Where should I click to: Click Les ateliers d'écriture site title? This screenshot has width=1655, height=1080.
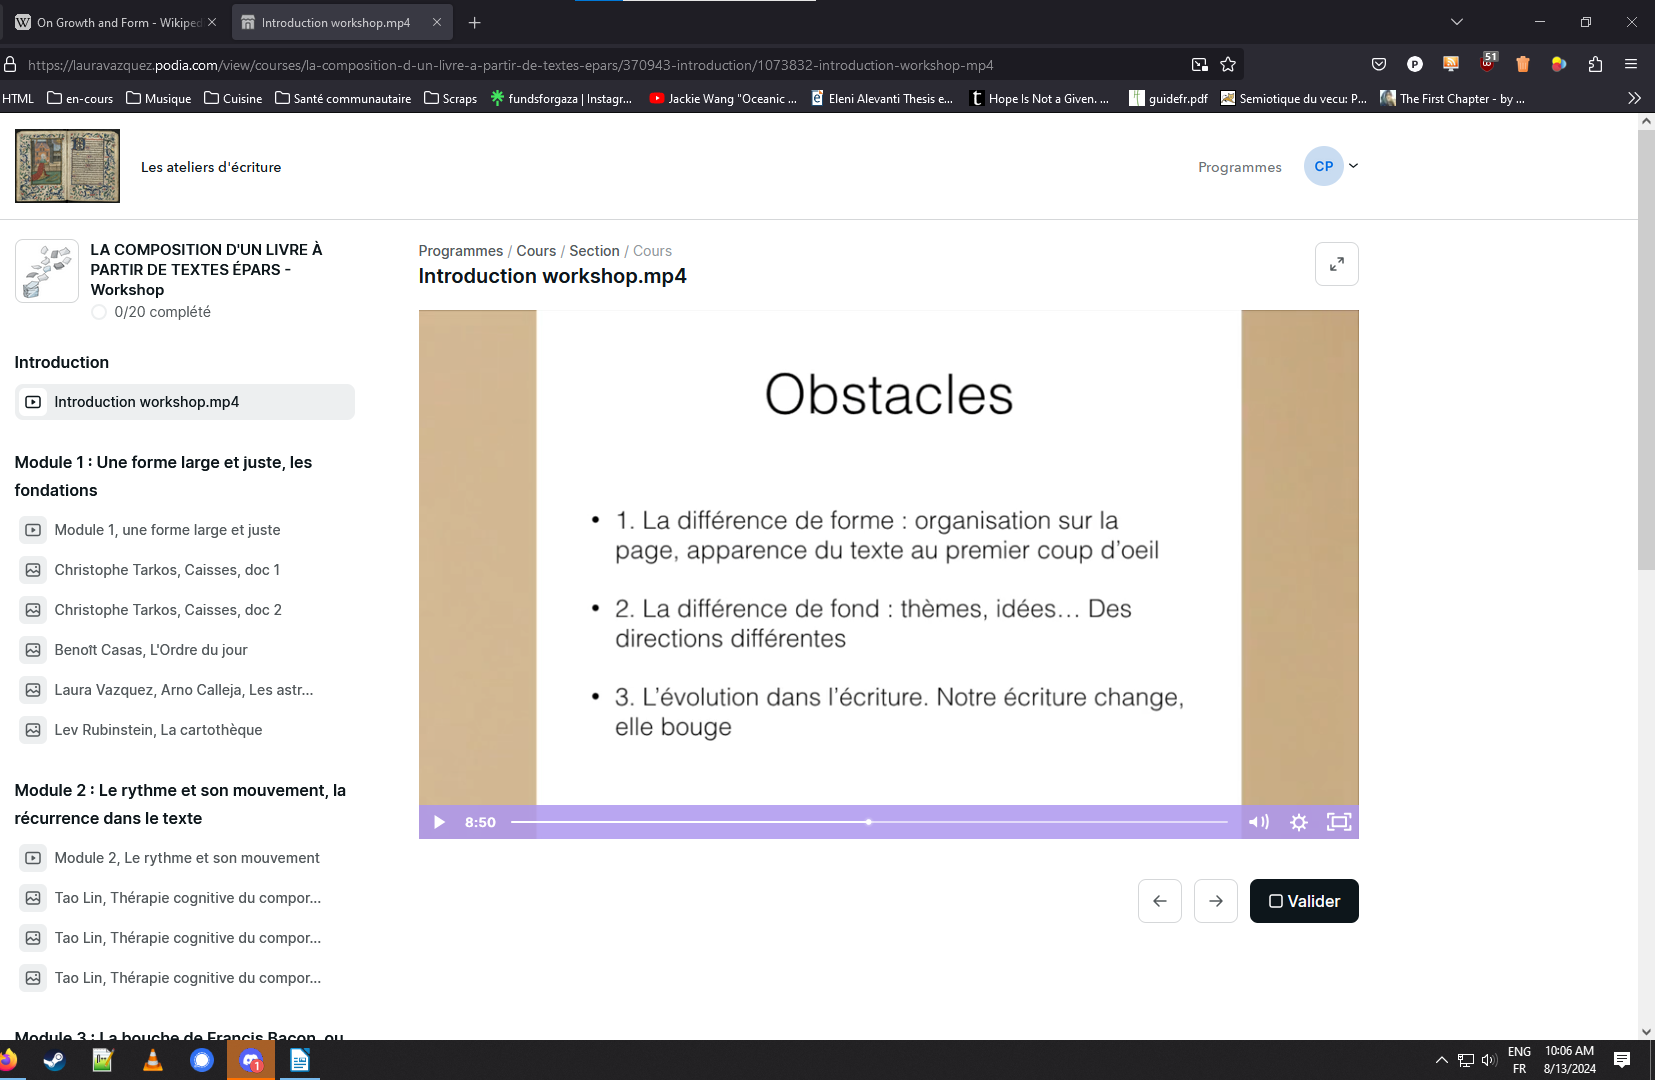tap(211, 167)
